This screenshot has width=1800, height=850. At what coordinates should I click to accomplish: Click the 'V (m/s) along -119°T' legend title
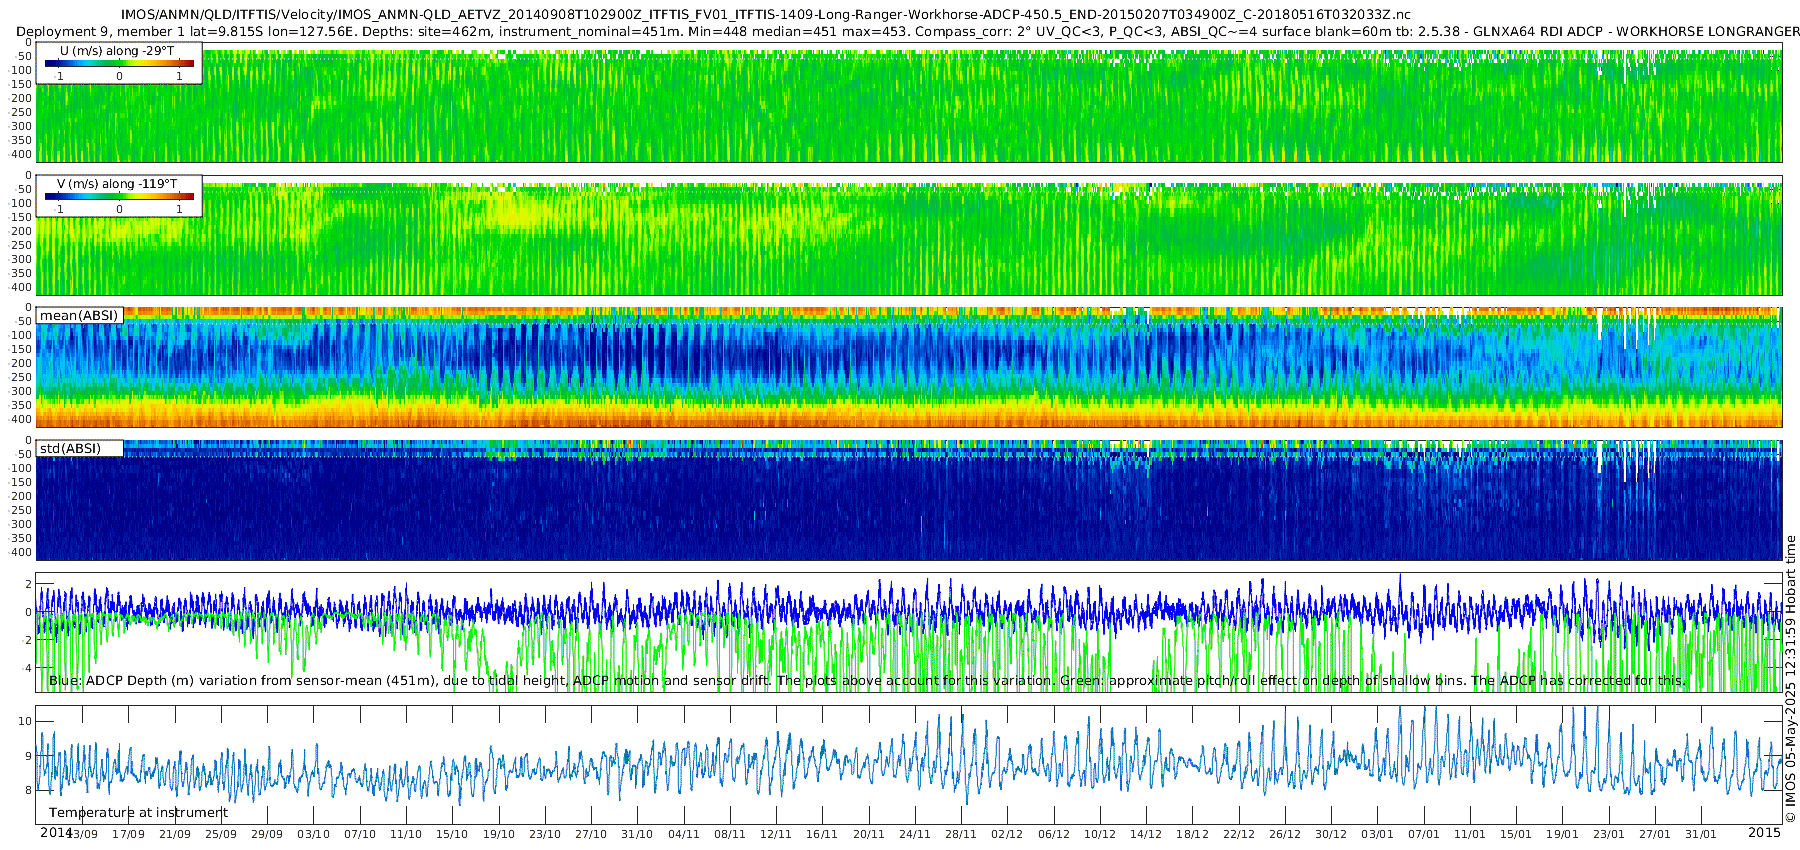click(x=117, y=184)
